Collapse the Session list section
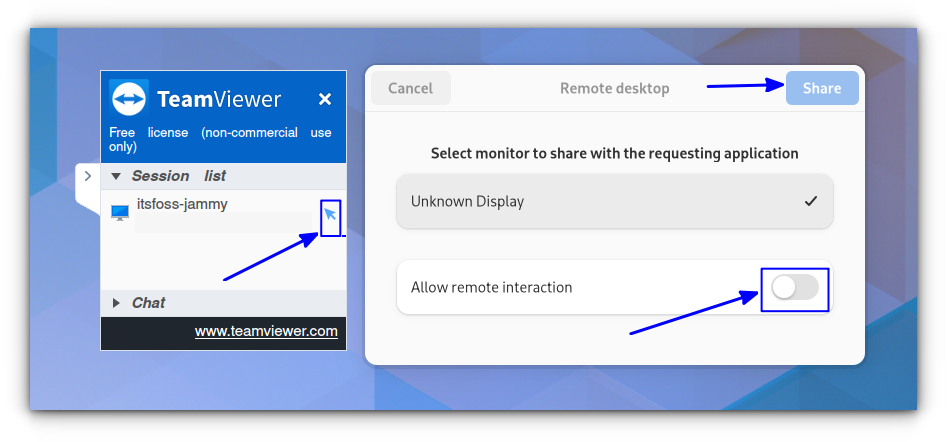This screenshot has width=947, height=442. tap(117, 176)
